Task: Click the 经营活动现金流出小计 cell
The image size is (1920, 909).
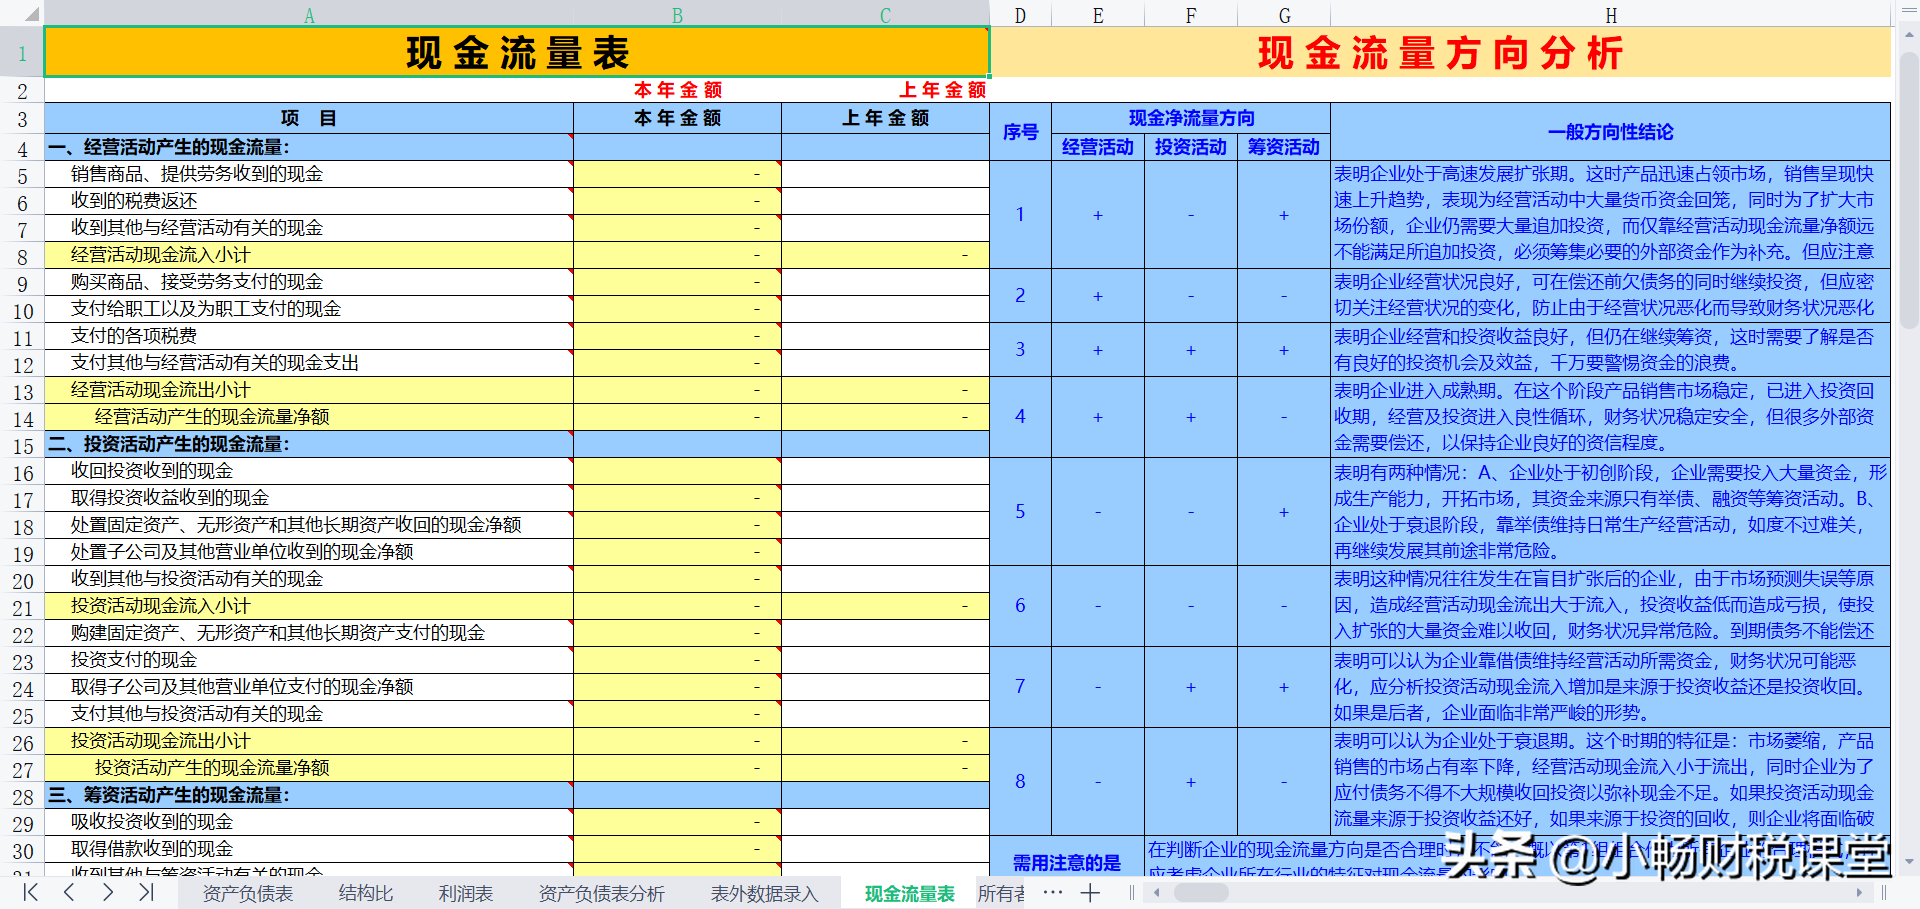Action: pyautogui.click(x=309, y=390)
